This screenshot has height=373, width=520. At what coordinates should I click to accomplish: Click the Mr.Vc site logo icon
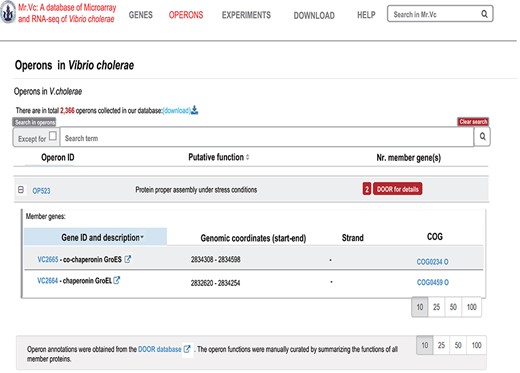coord(8,12)
